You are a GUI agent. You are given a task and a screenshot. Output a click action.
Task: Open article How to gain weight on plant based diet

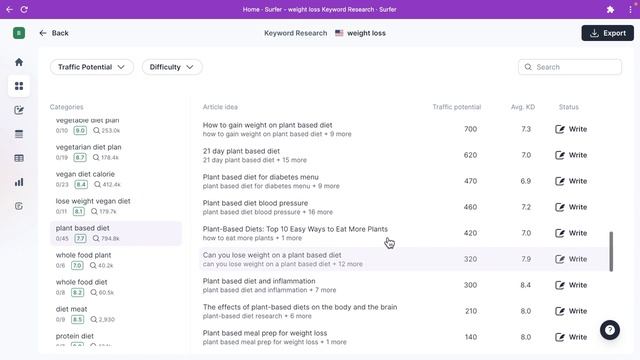(x=267, y=125)
